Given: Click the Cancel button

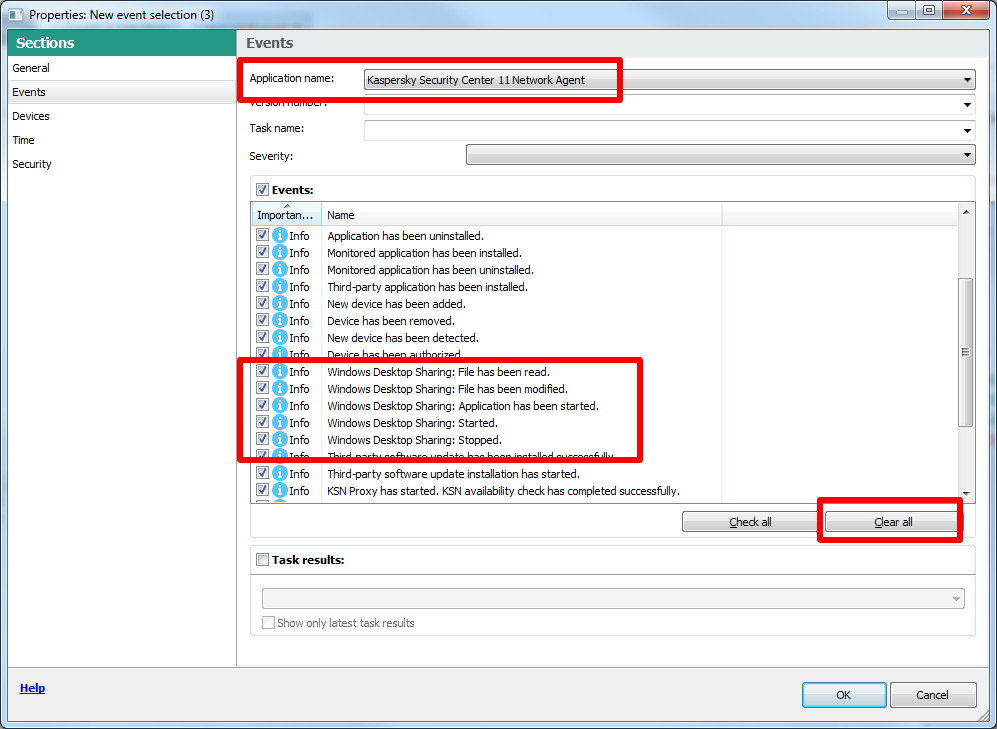Looking at the screenshot, I should coord(932,695).
